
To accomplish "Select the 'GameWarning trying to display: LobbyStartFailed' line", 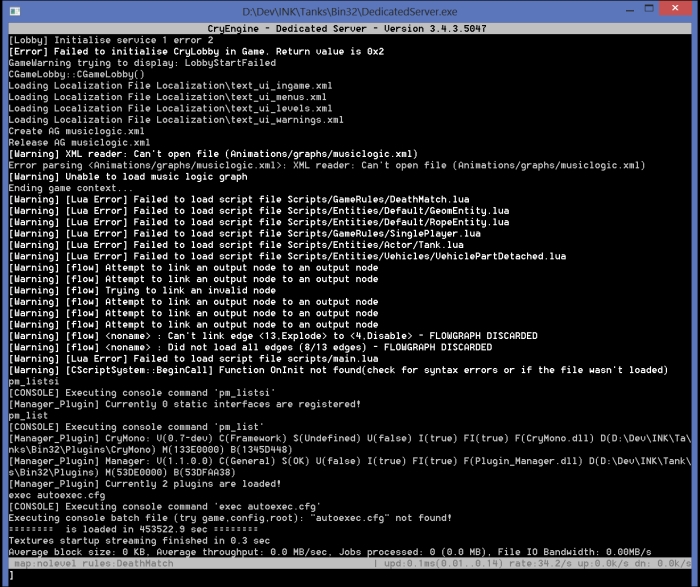I will pos(142,63).
